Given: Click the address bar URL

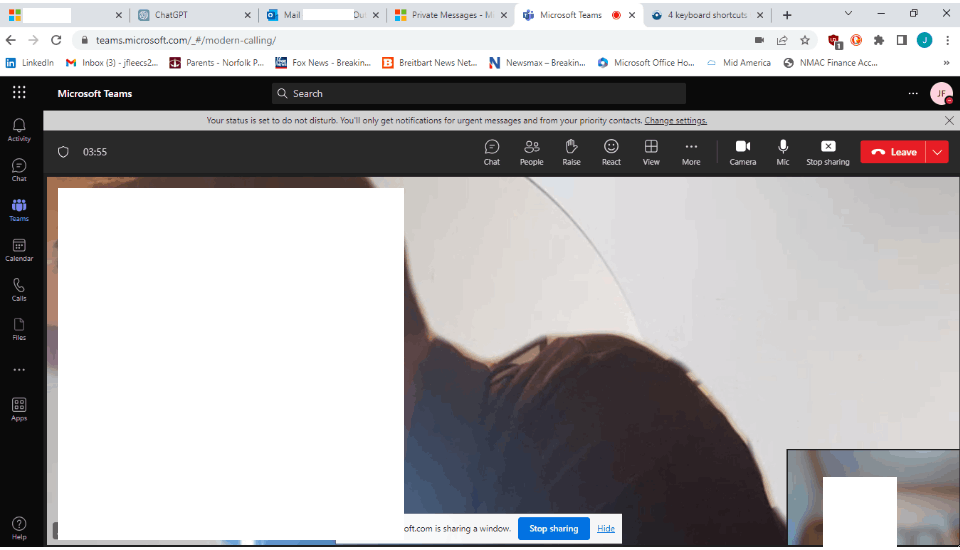Looking at the screenshot, I should pyautogui.click(x=186, y=40).
